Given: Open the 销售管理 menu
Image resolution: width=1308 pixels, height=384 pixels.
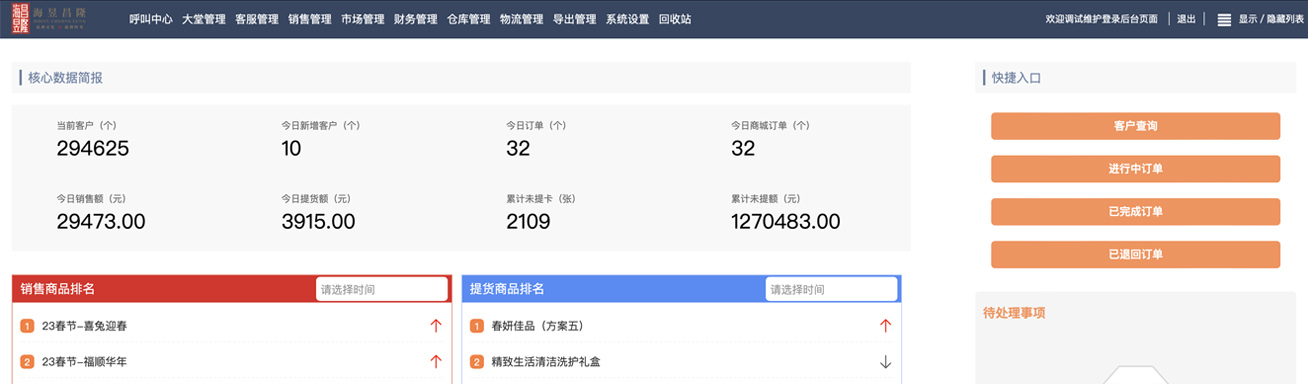Looking at the screenshot, I should click(x=310, y=19).
